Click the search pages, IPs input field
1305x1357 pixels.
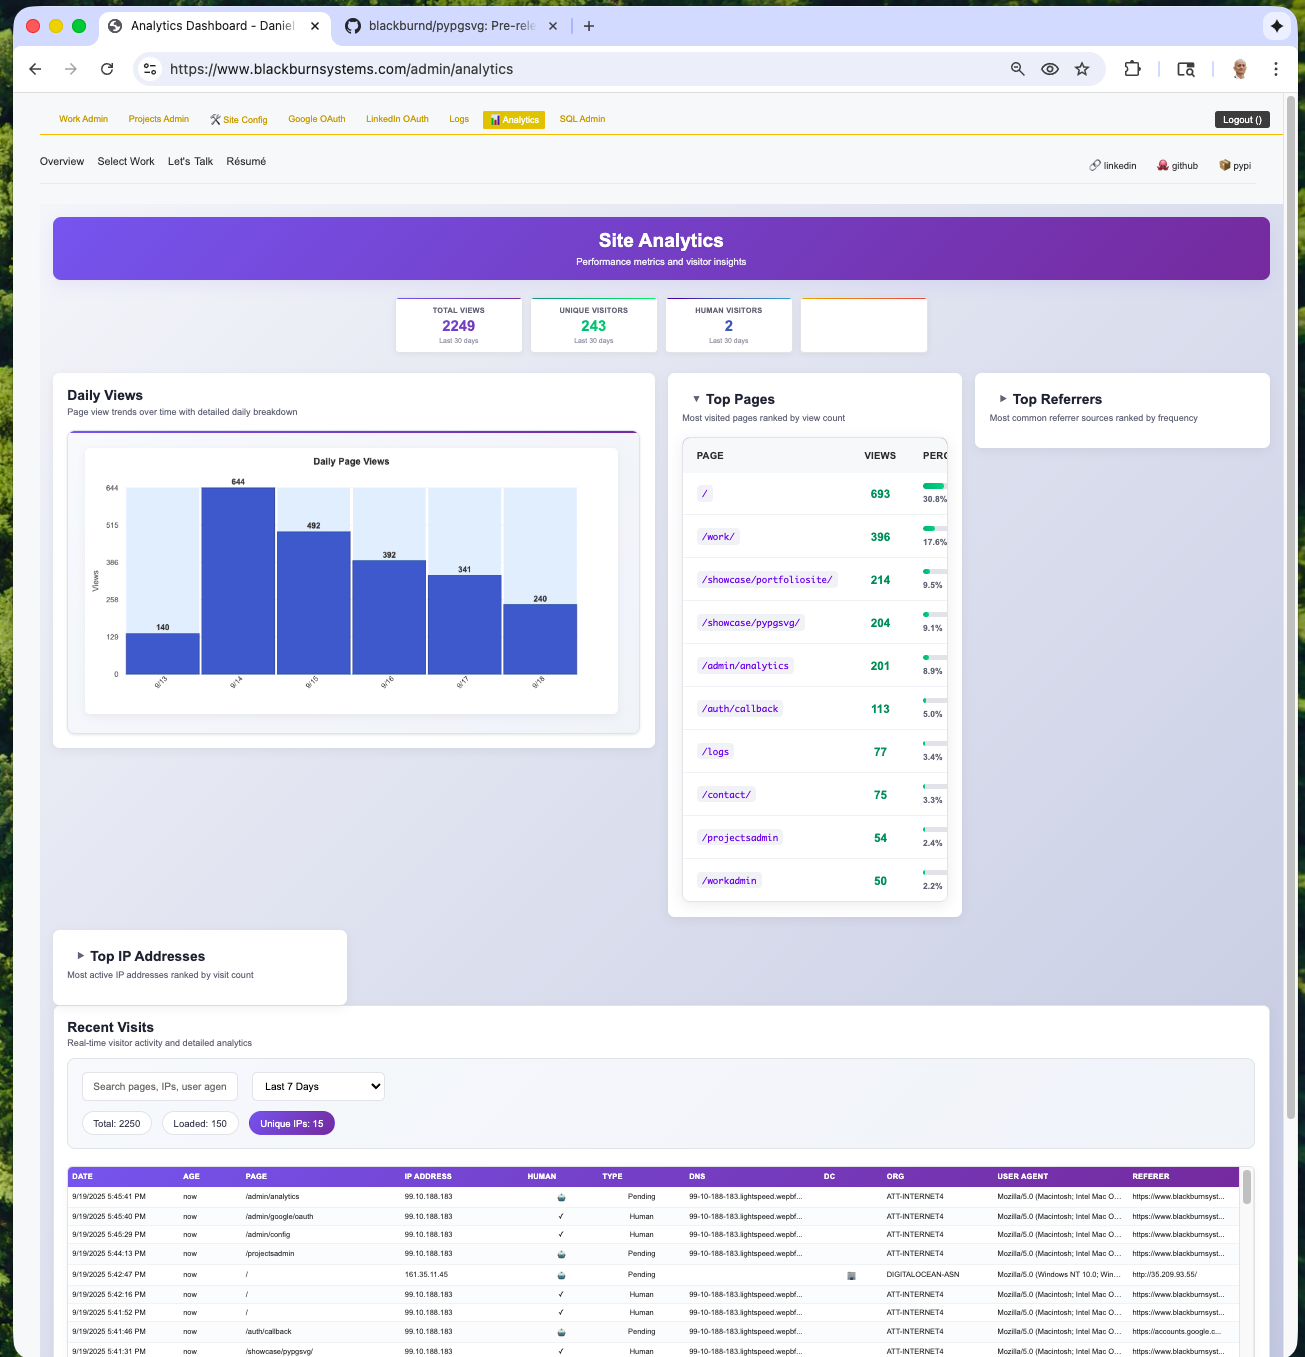tap(160, 1087)
